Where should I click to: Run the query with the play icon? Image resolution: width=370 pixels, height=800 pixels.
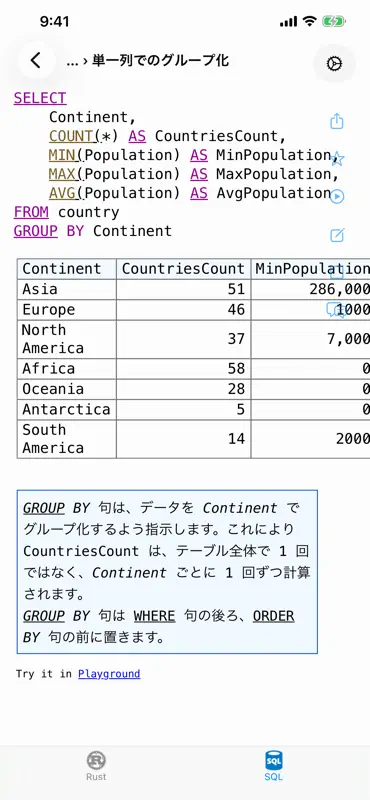coord(337,197)
